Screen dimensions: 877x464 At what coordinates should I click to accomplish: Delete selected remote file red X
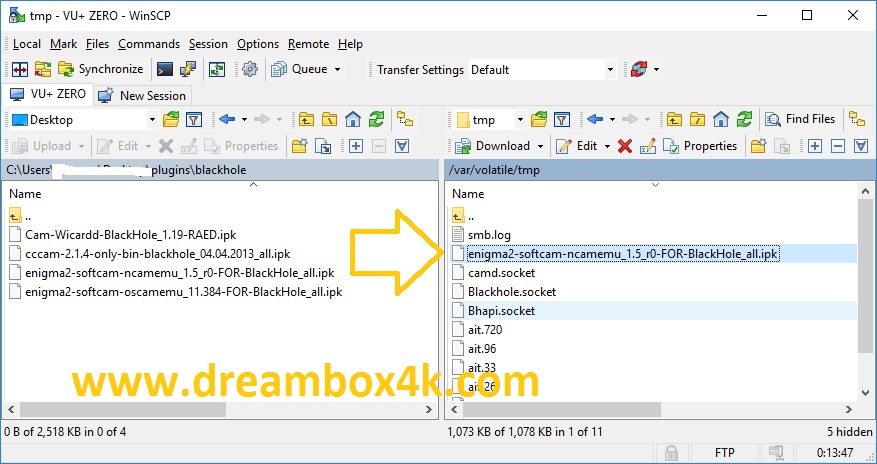point(625,146)
